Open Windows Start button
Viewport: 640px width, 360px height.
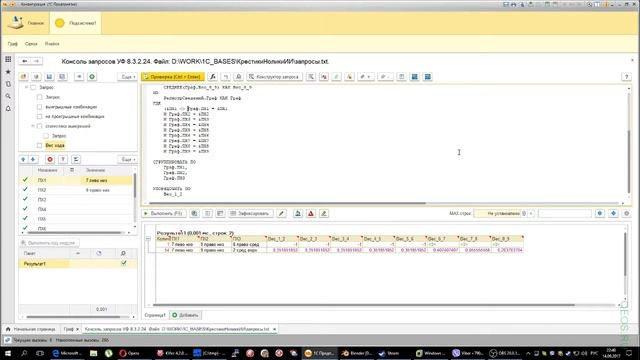click(x=7, y=353)
